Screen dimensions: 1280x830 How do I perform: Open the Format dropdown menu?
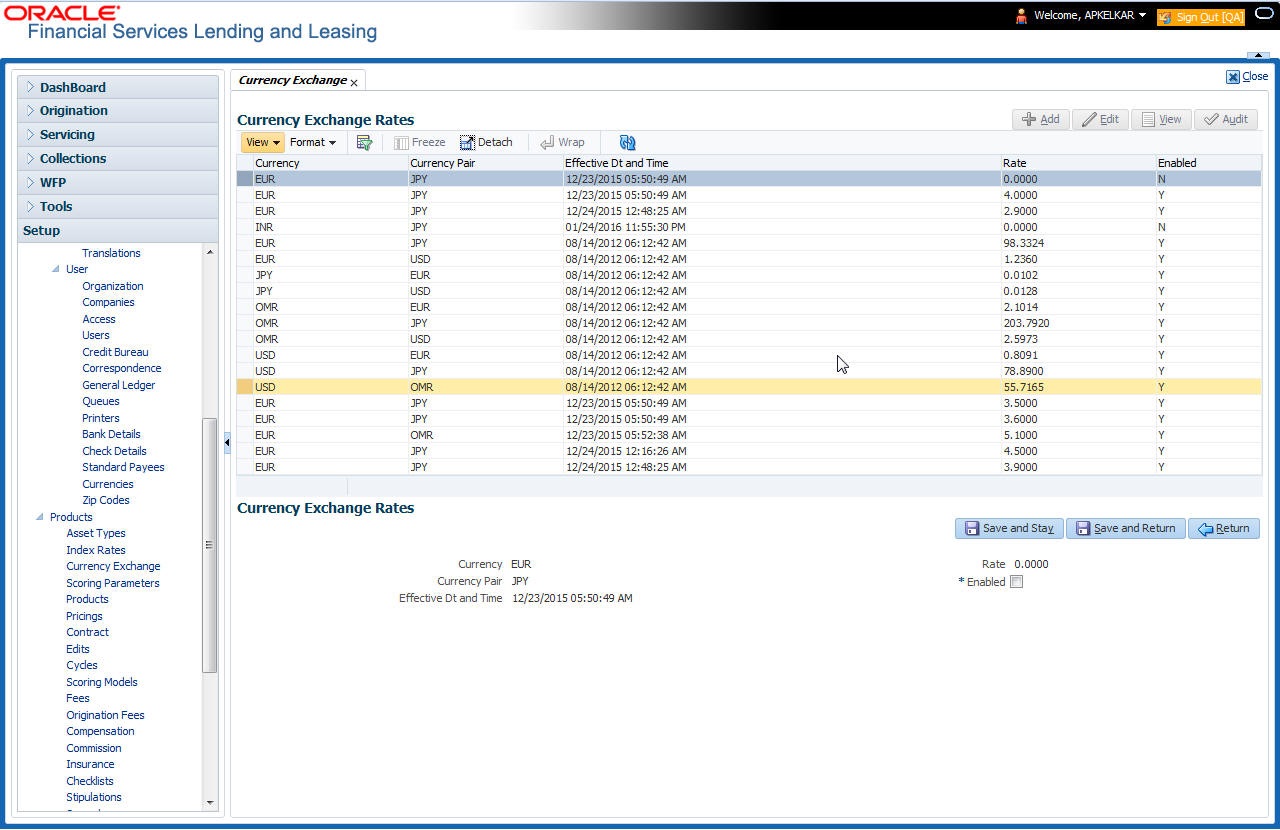coord(312,142)
